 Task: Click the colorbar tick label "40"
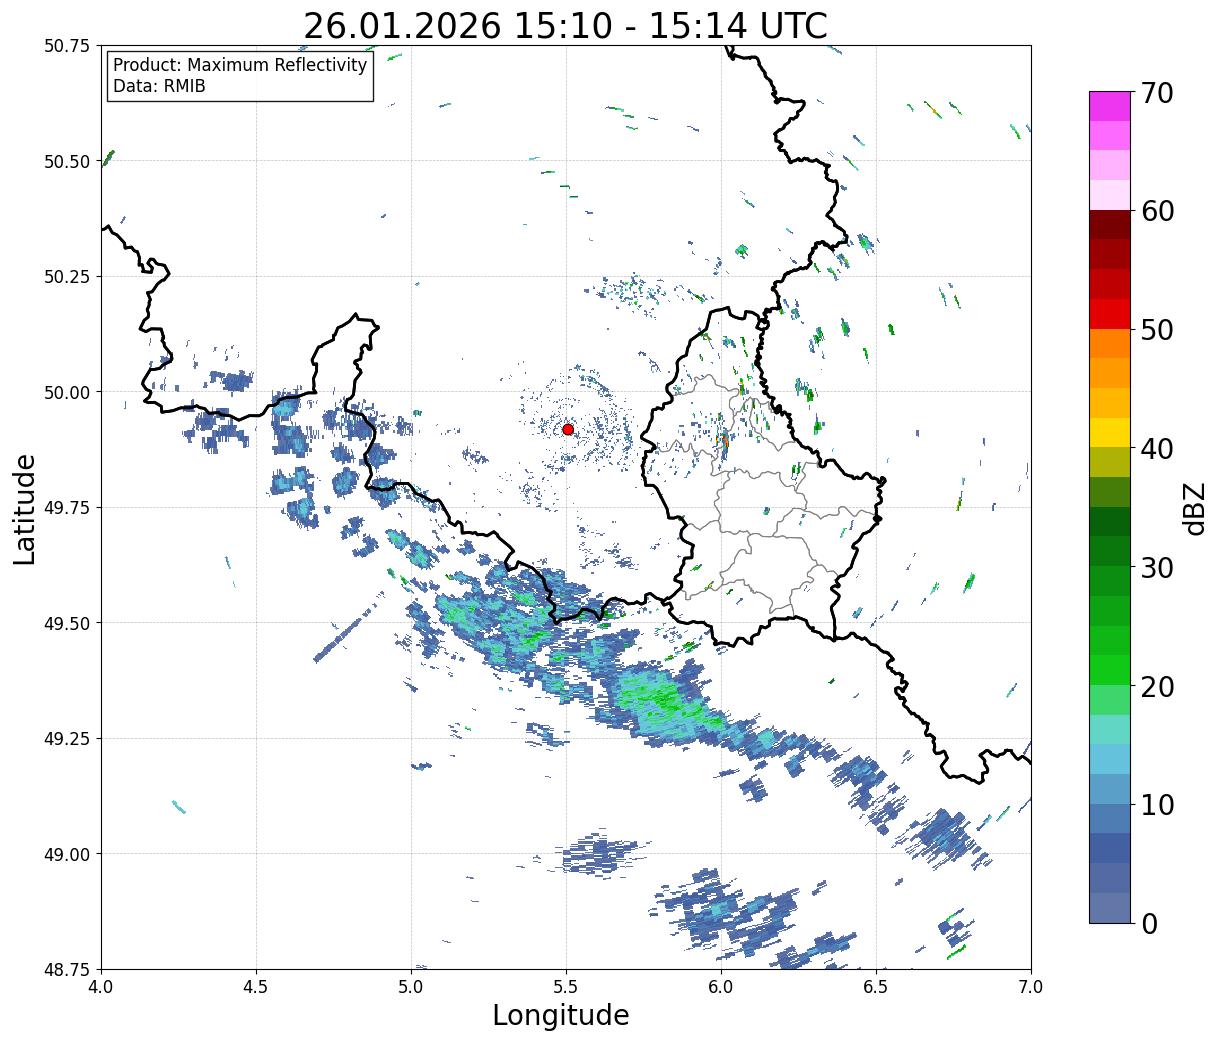click(1157, 449)
